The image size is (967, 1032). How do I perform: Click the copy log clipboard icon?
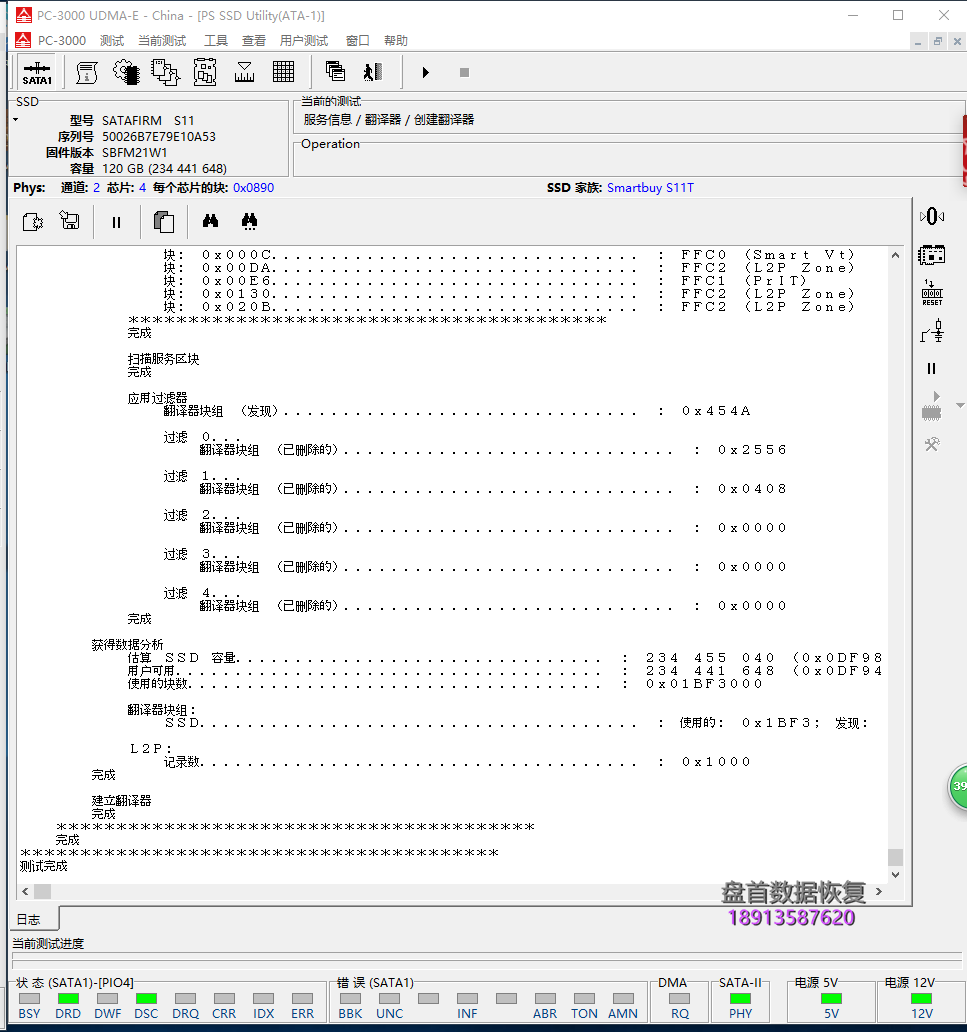tap(163, 222)
